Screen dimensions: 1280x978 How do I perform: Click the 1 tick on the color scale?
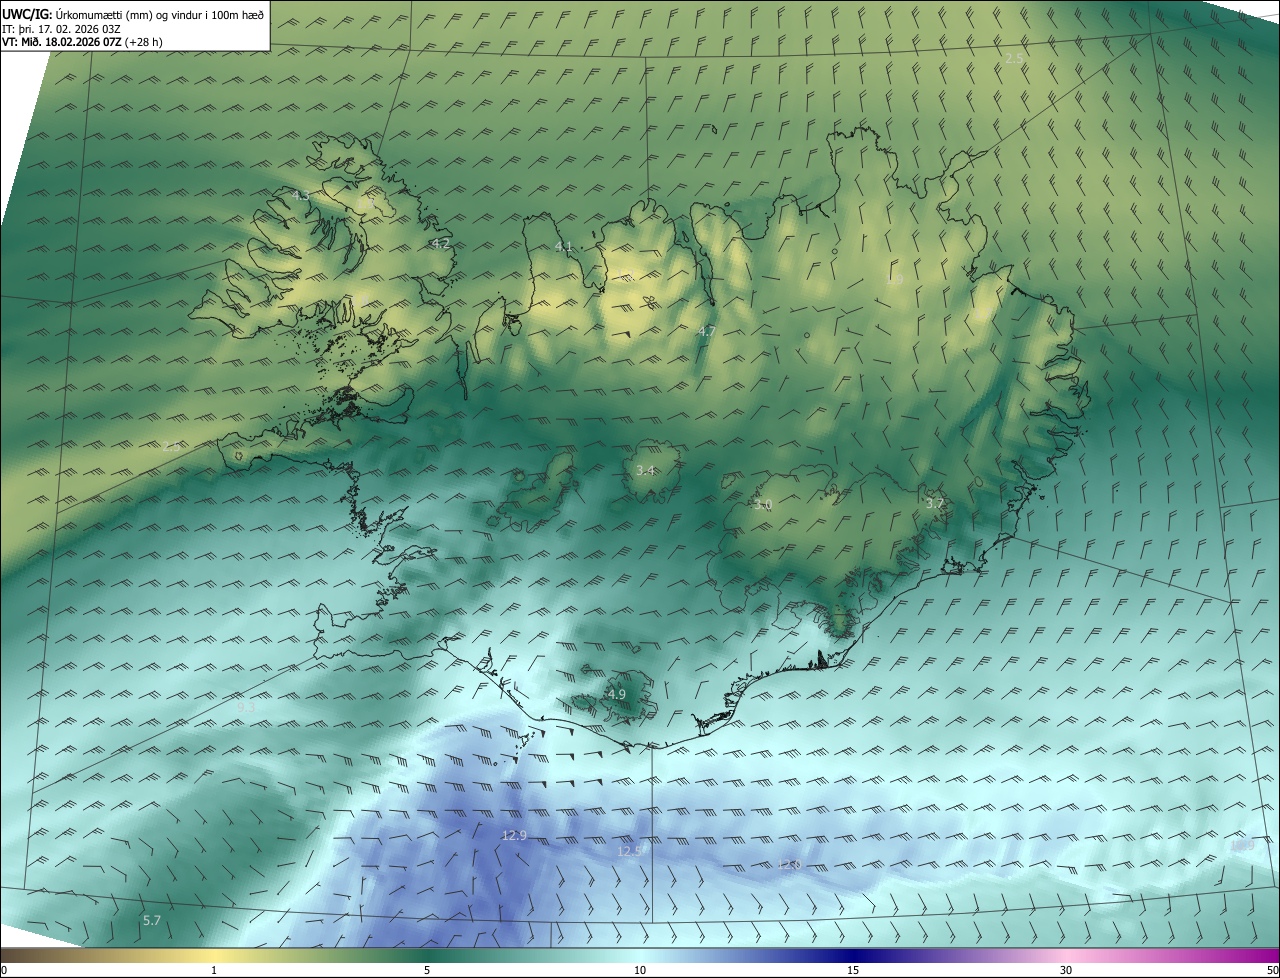pyautogui.click(x=214, y=970)
